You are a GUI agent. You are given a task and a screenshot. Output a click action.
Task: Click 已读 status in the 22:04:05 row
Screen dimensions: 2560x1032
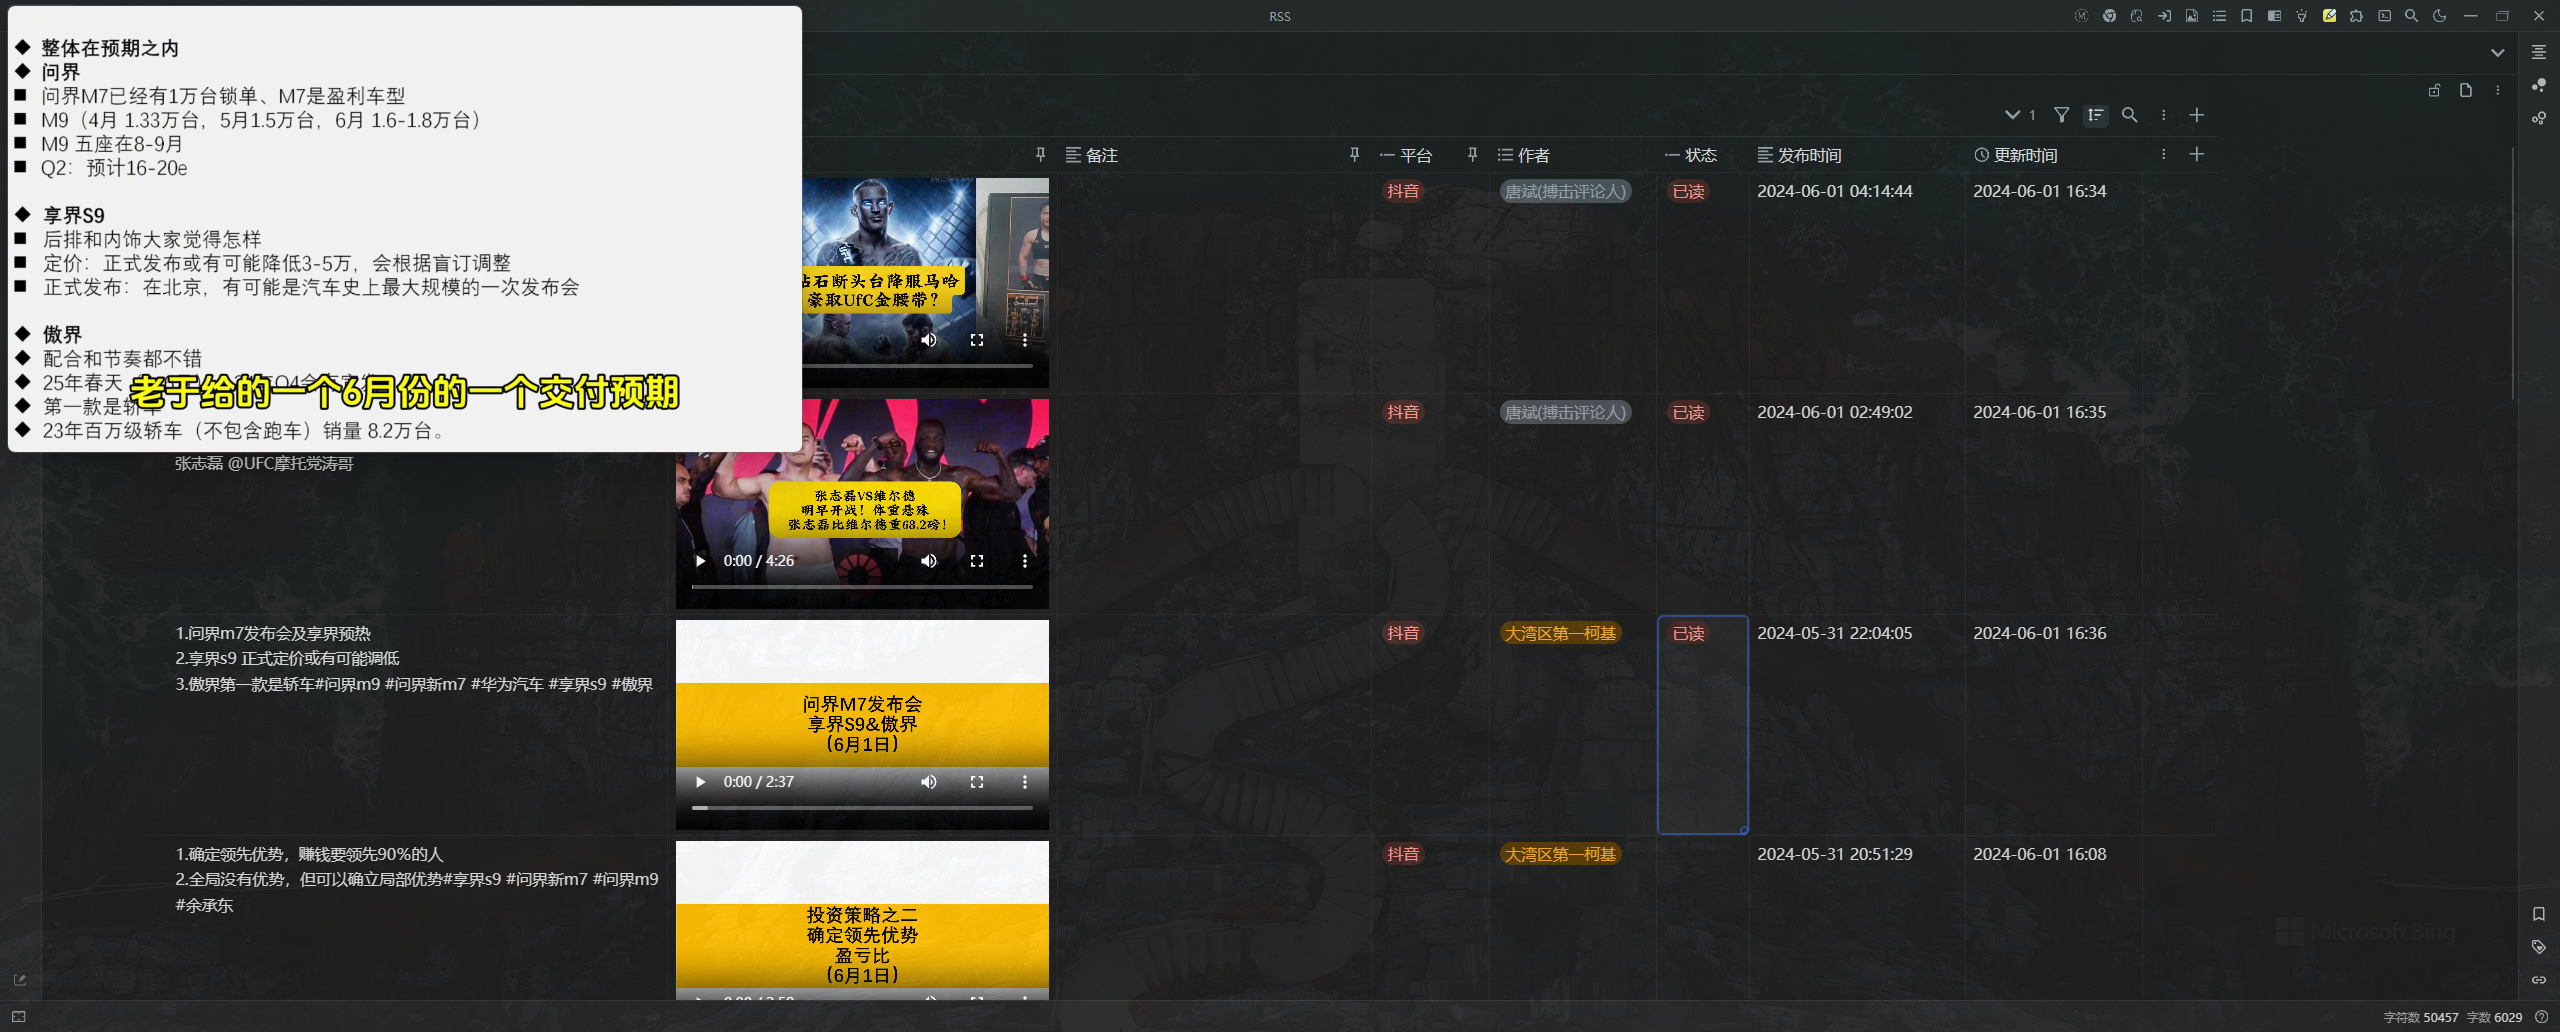pyautogui.click(x=1689, y=633)
